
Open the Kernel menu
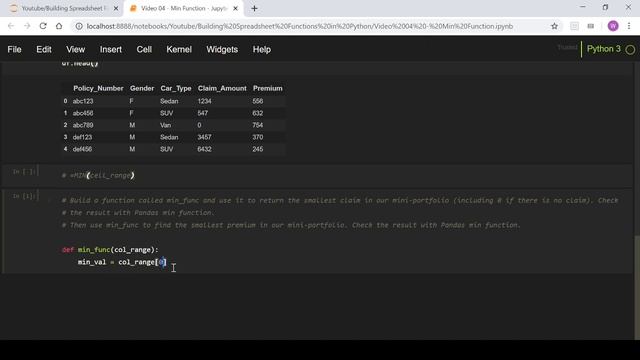click(179, 49)
